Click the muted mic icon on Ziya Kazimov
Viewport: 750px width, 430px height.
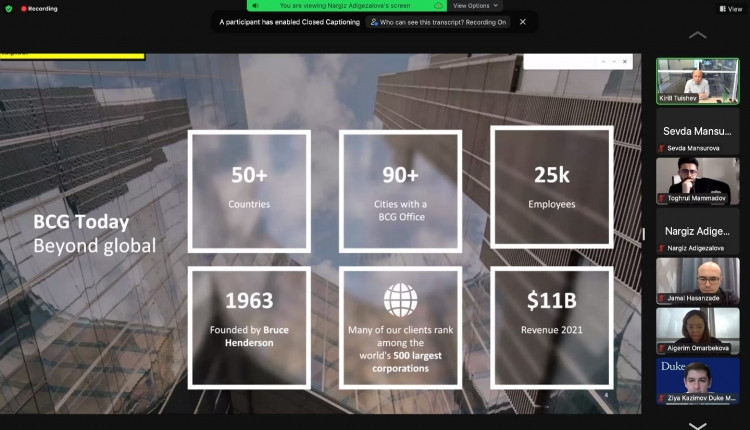(x=662, y=398)
